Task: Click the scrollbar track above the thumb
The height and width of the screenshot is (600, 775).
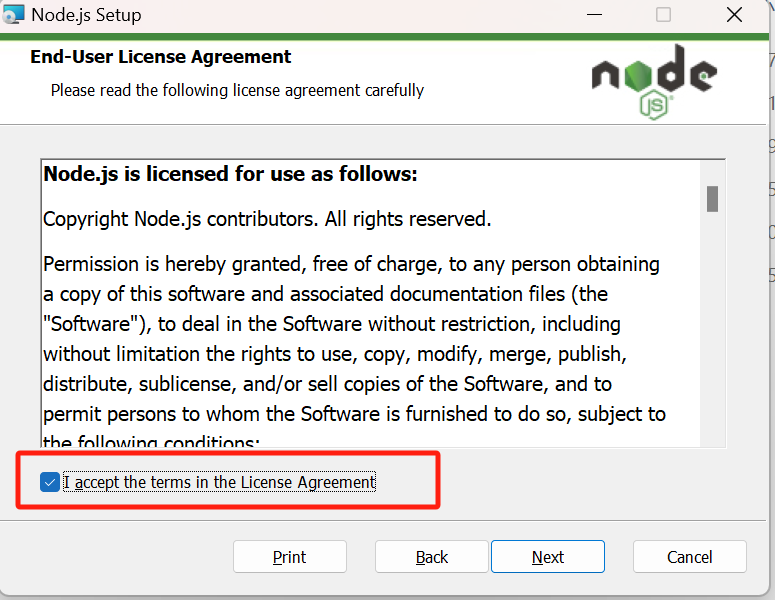Action: point(712,173)
